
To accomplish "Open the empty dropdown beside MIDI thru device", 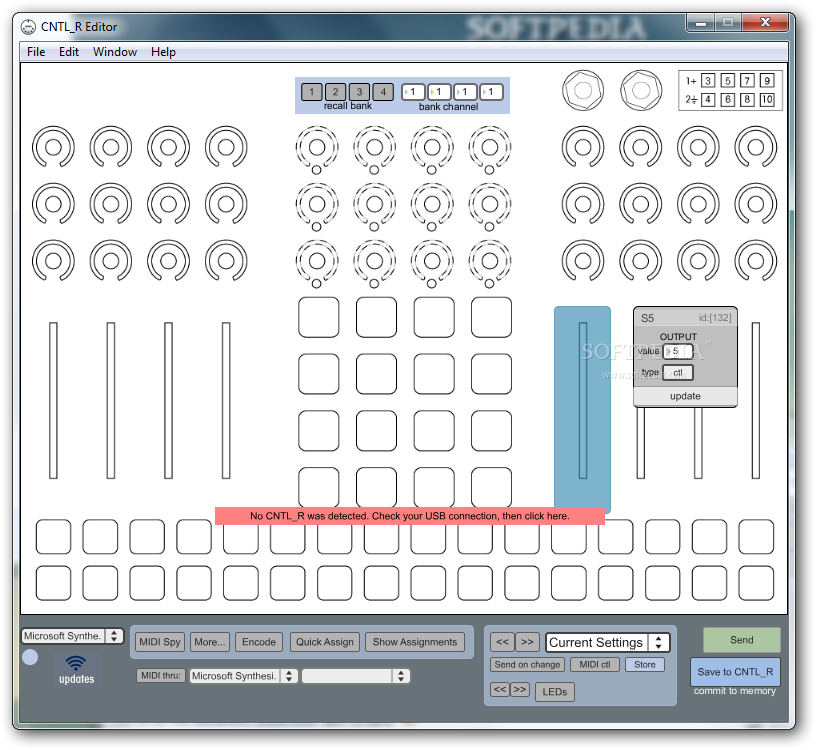I will (x=355, y=676).
